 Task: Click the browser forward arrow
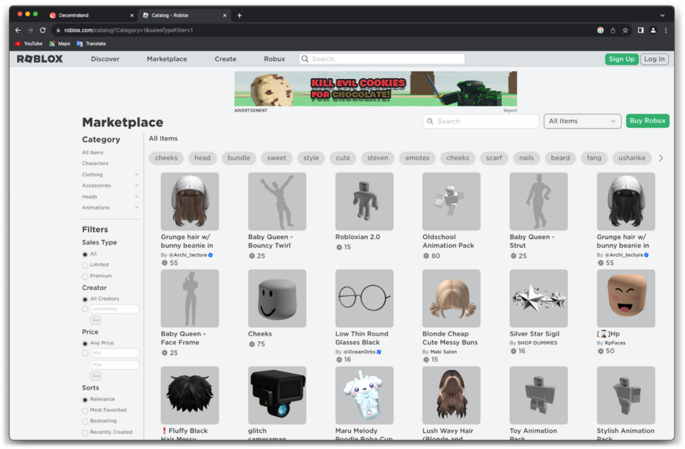30,30
